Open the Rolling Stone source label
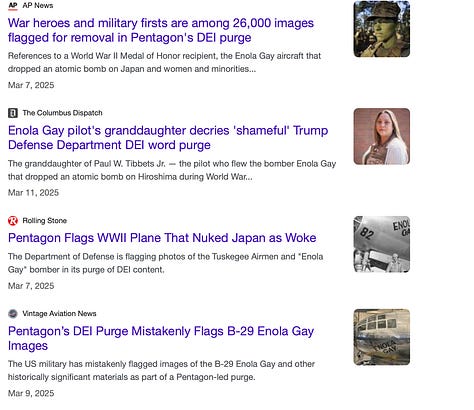This screenshot has width=474, height=410. pos(45,221)
